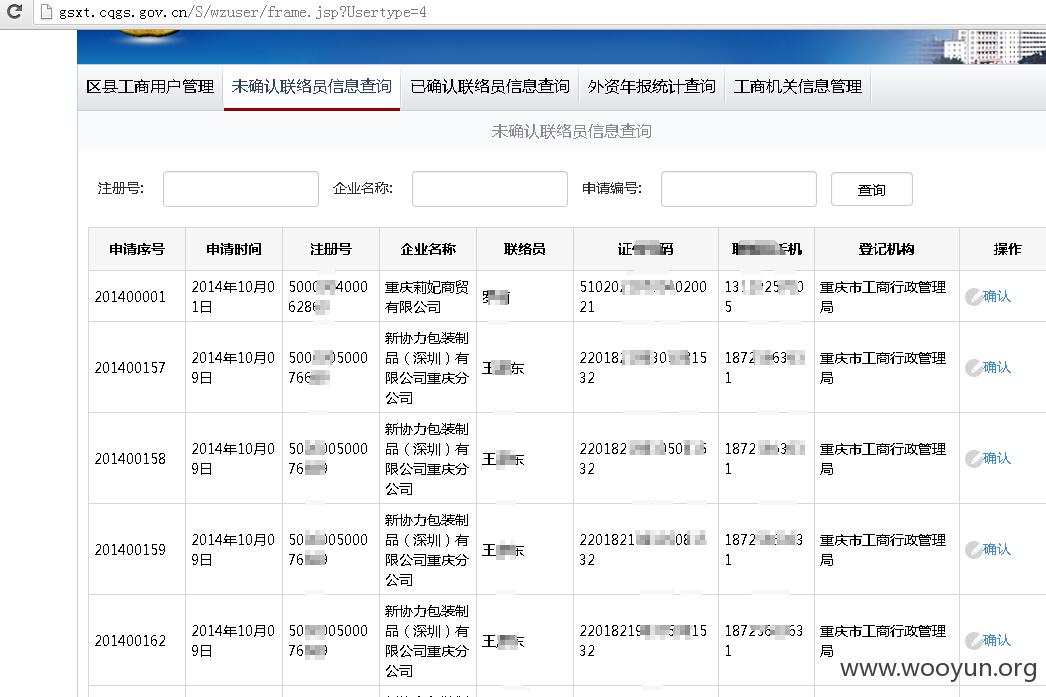This screenshot has width=1046, height=697.
Task: Open 外资年报统计查询 tab
Action: pos(652,87)
